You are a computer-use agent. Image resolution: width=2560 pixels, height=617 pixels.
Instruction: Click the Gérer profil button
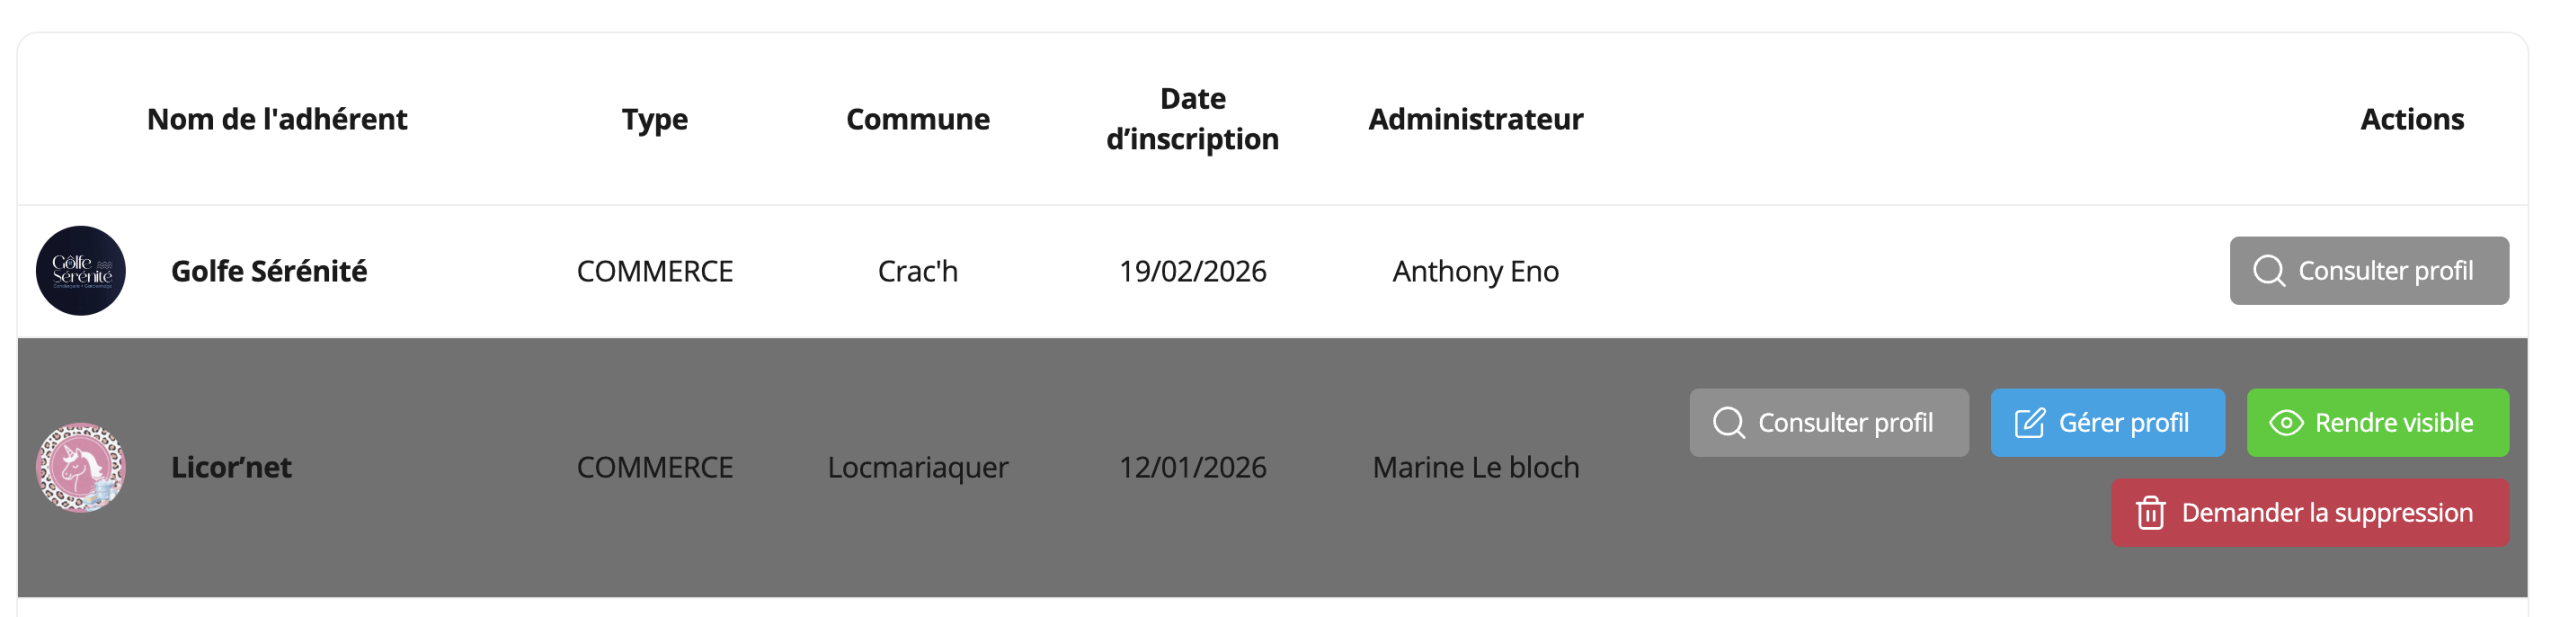pyautogui.click(x=2107, y=423)
